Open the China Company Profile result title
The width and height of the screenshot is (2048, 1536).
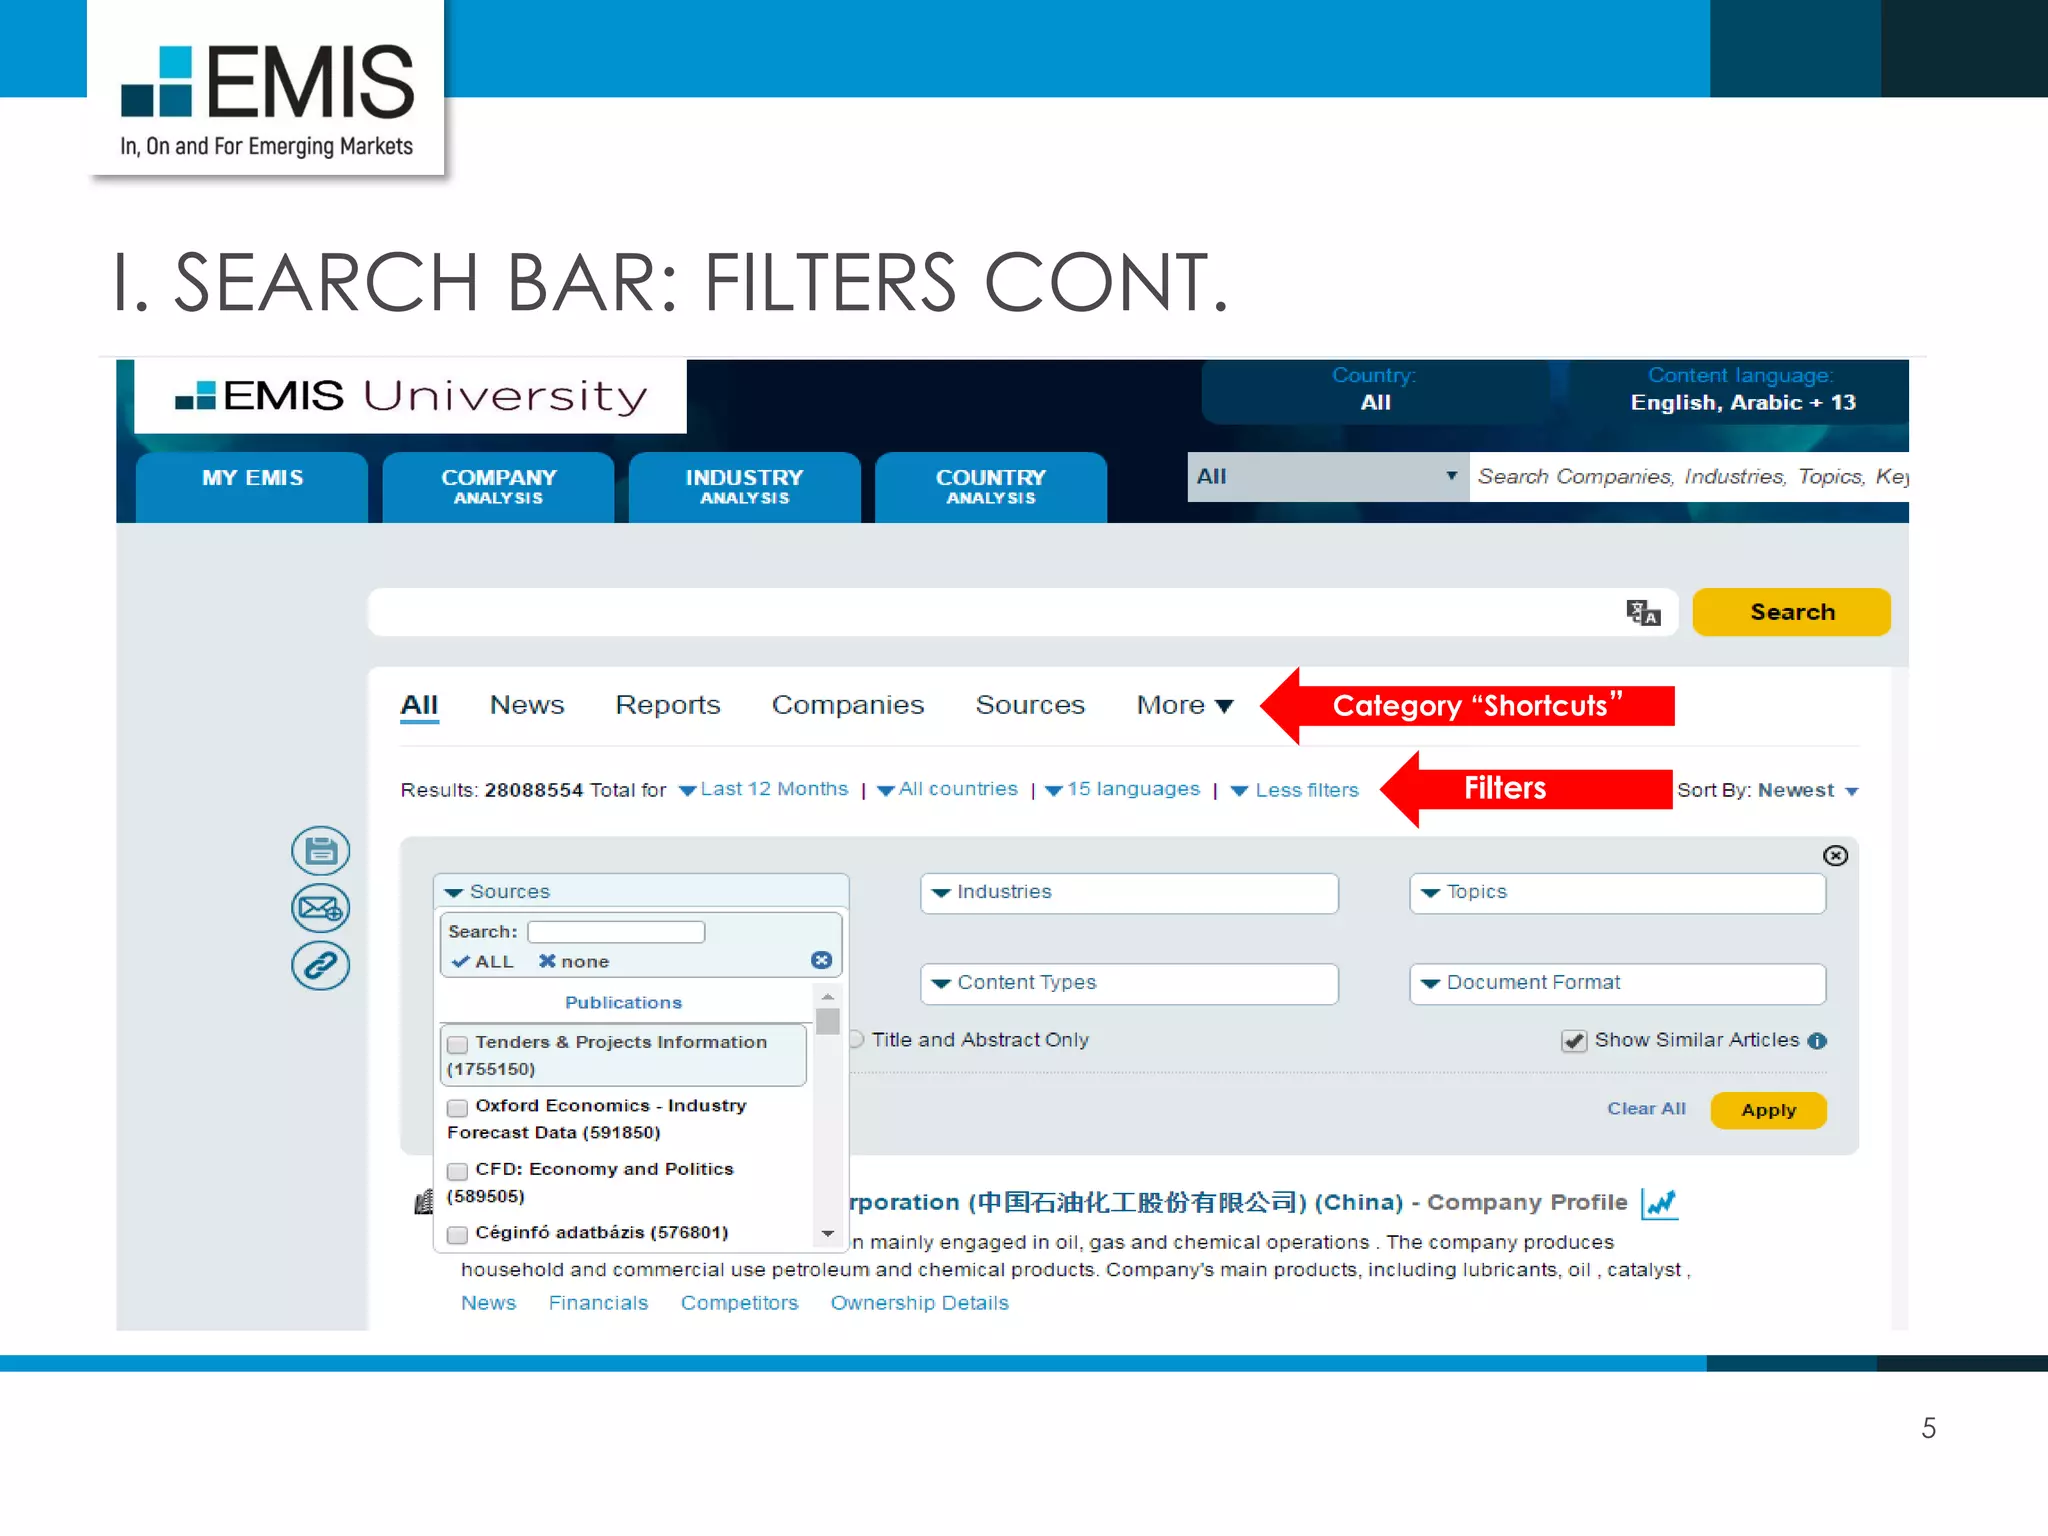[x=1239, y=1202]
